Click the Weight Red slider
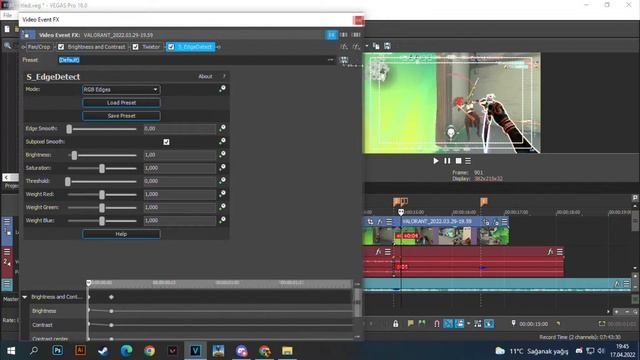The height and width of the screenshot is (360, 640). 102,194
